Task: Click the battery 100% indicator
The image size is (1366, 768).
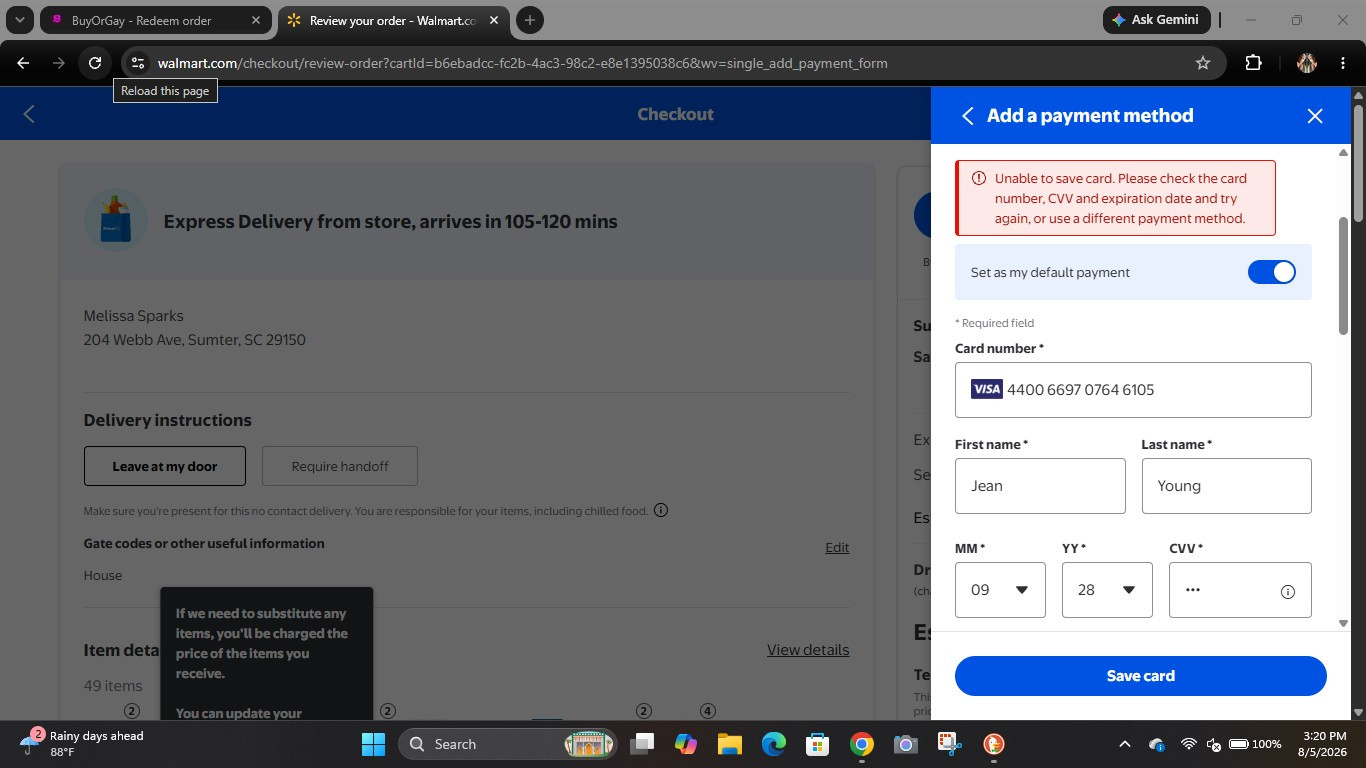Action: [1255, 744]
